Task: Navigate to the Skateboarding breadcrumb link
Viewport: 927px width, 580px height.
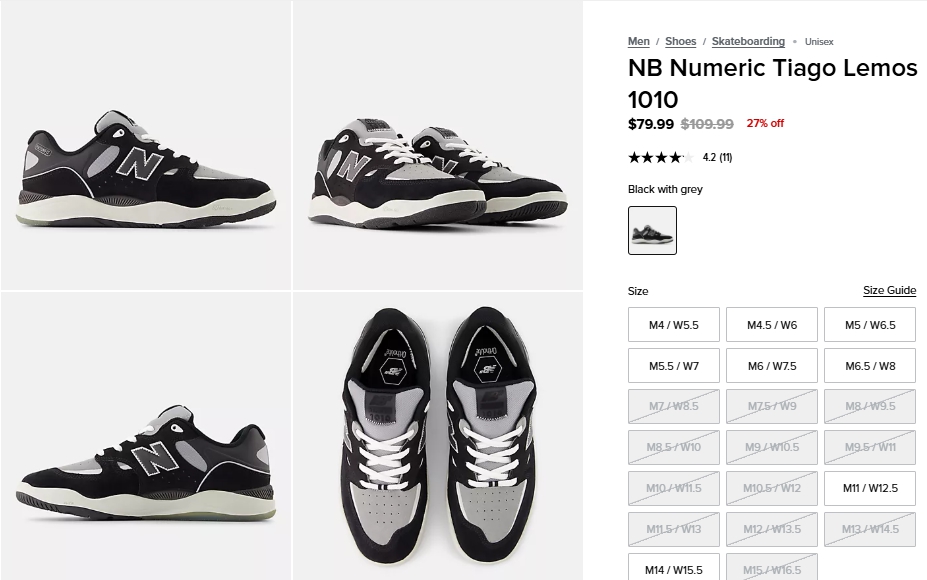Action: click(x=748, y=41)
